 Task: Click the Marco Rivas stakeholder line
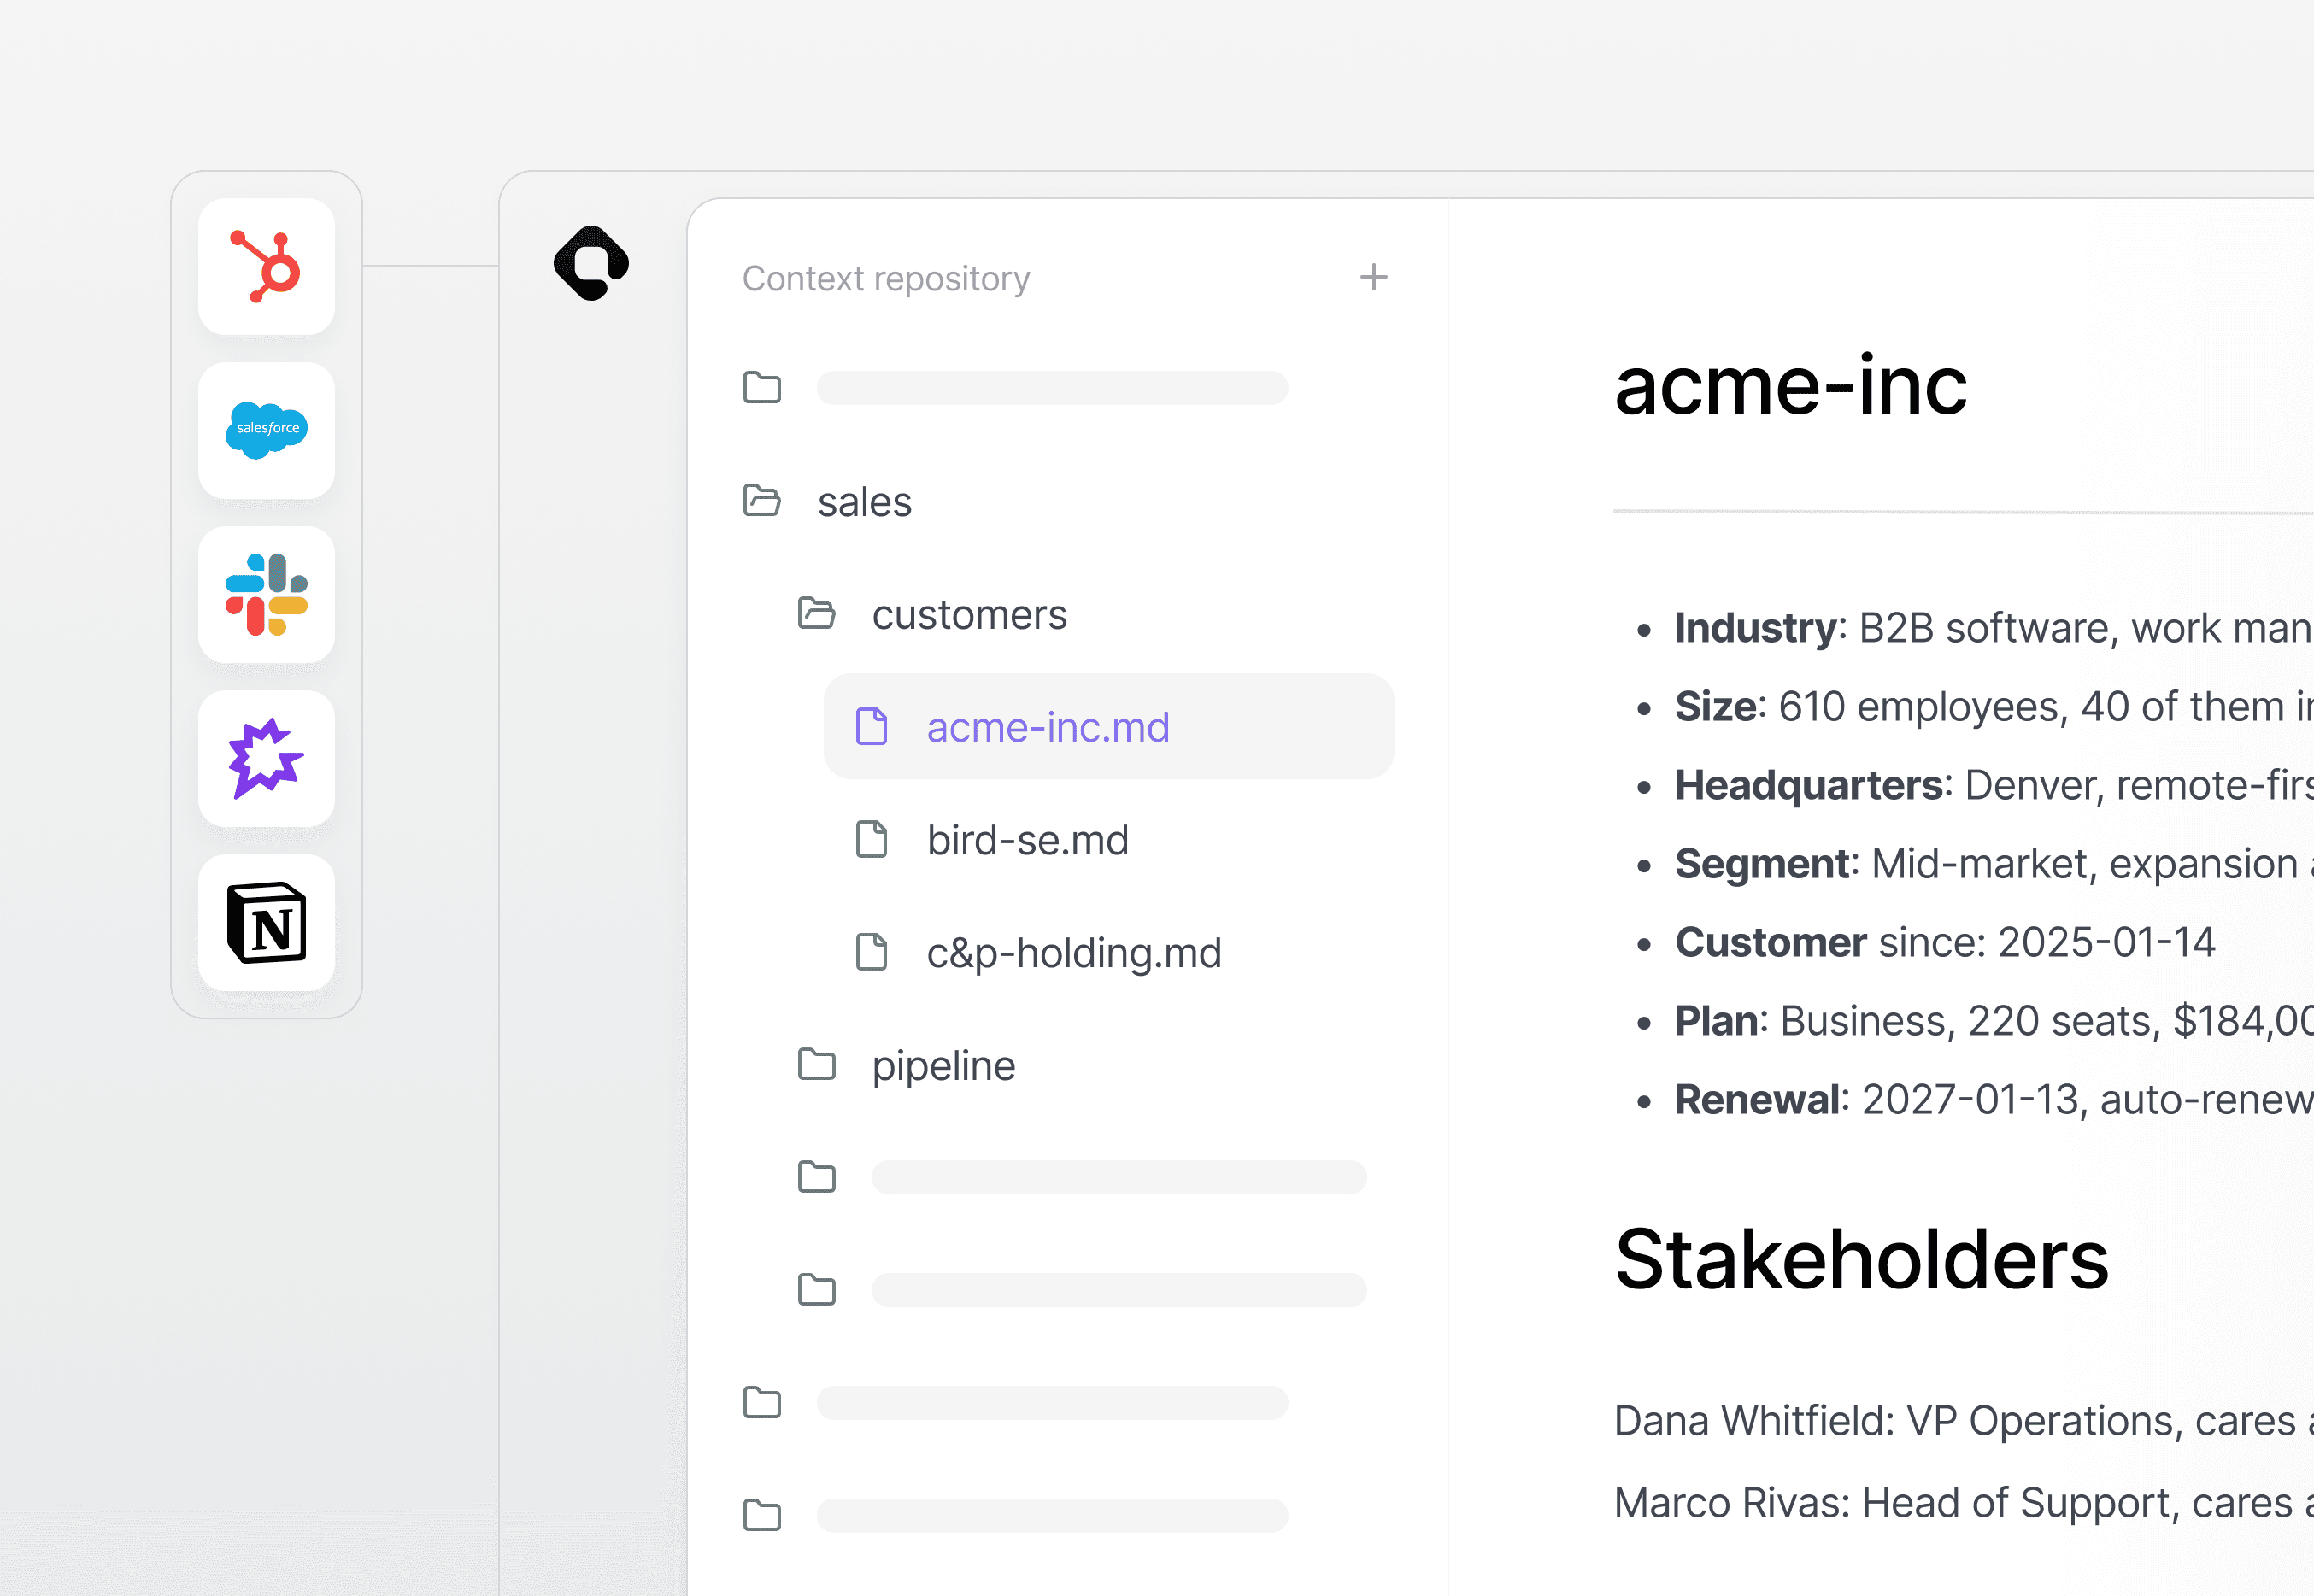pyautogui.click(x=1964, y=1503)
